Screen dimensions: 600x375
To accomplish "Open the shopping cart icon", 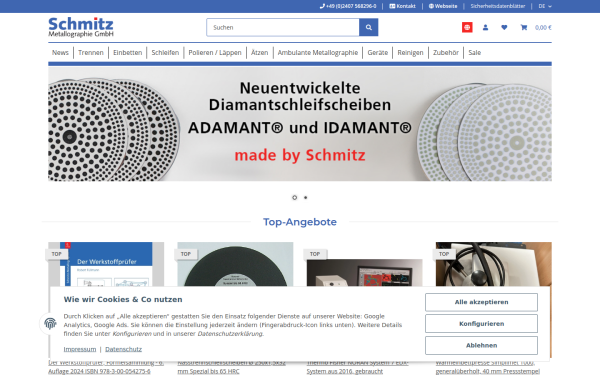I will (523, 27).
